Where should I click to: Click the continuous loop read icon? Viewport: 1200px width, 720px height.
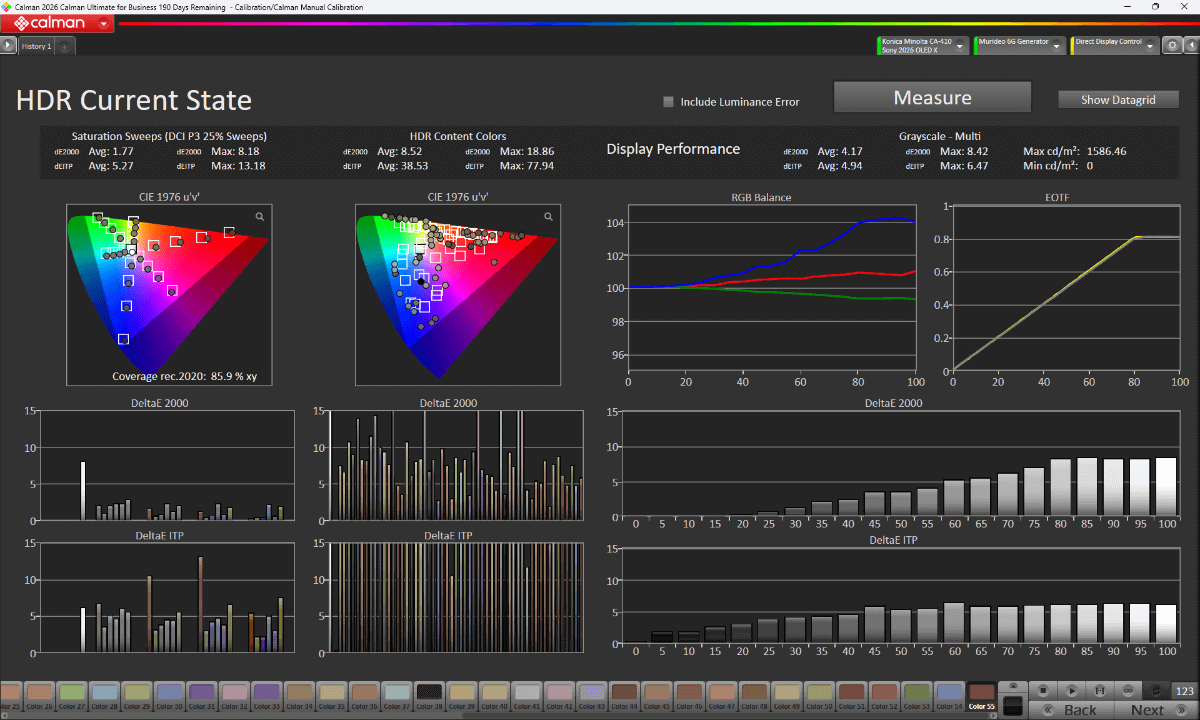pos(1128,690)
